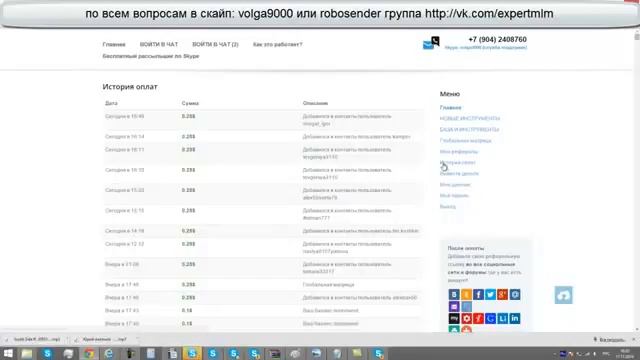
Task: Open Глобальная матрица in the sidebar menu
Action: pos(465,141)
